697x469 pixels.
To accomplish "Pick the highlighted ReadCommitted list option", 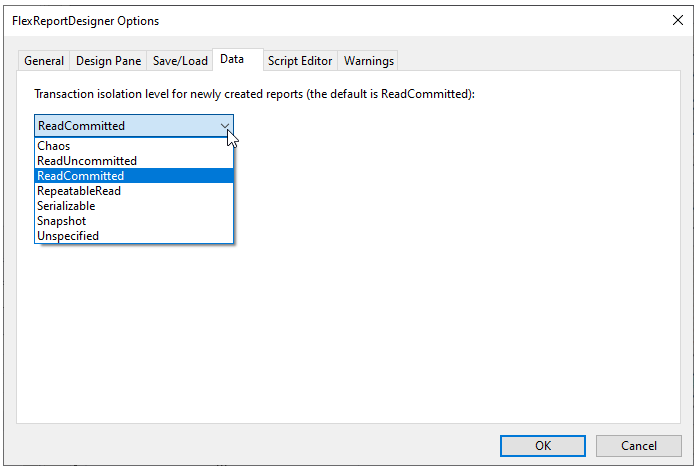I will (x=81, y=176).
